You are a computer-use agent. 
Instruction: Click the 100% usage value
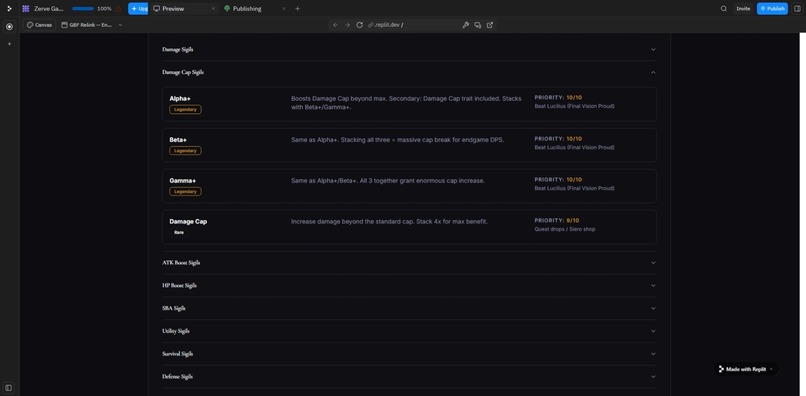pos(104,9)
